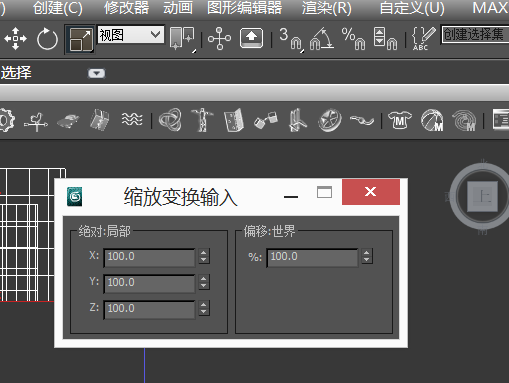Click the Use Pivot Point Center icon

[182, 39]
